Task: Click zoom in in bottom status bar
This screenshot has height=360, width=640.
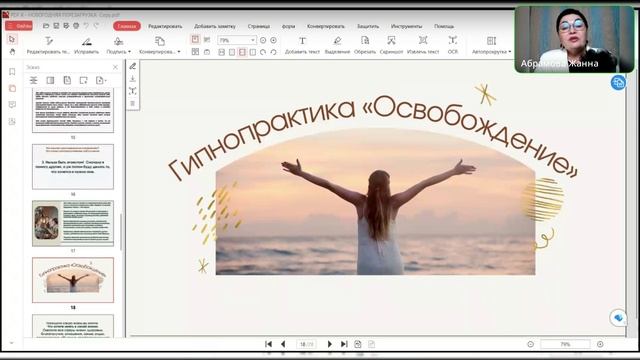Action: click(600, 344)
